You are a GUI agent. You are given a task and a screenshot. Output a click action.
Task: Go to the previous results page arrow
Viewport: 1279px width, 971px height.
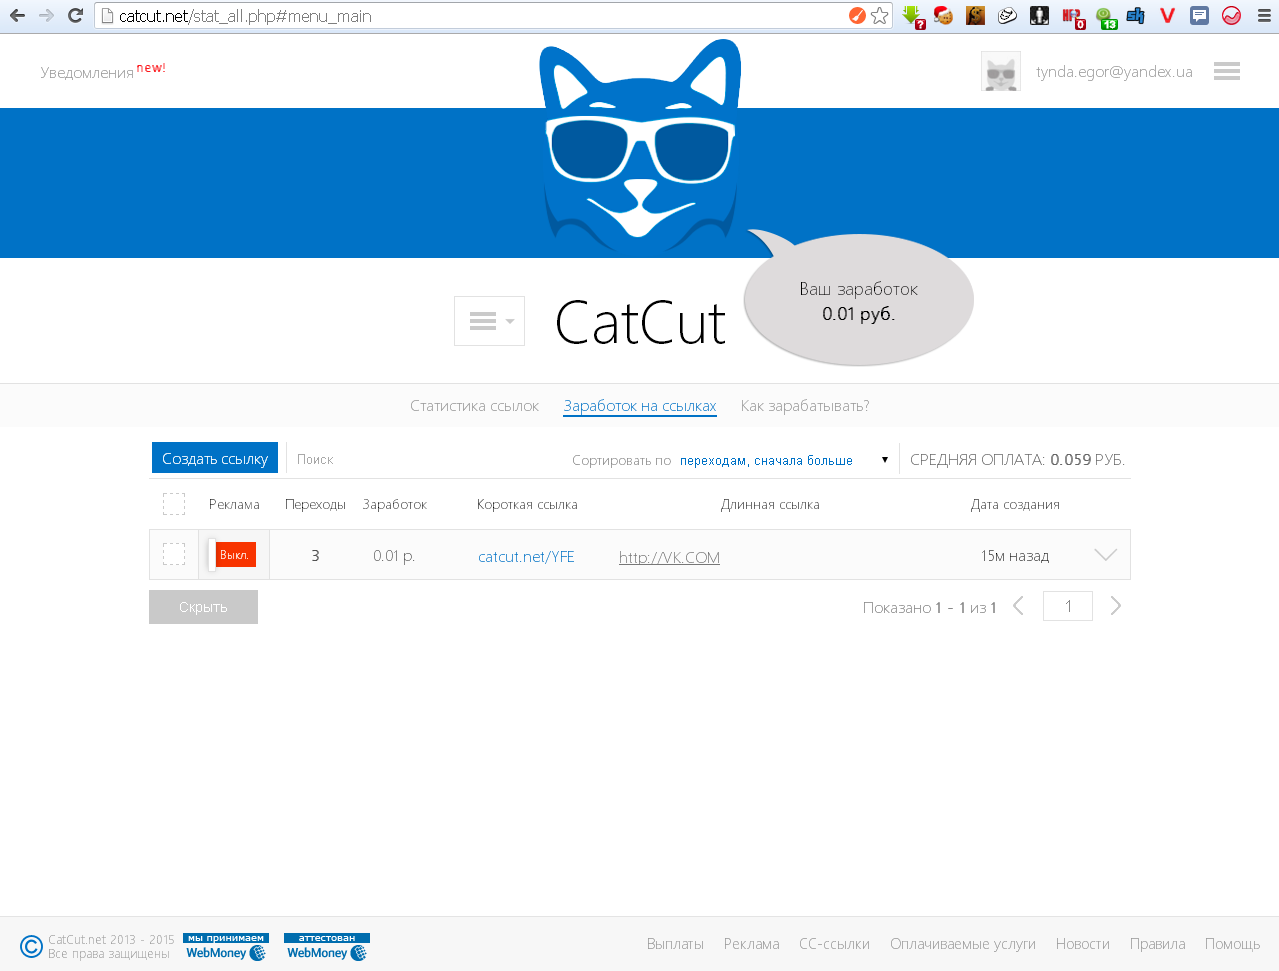1018,606
